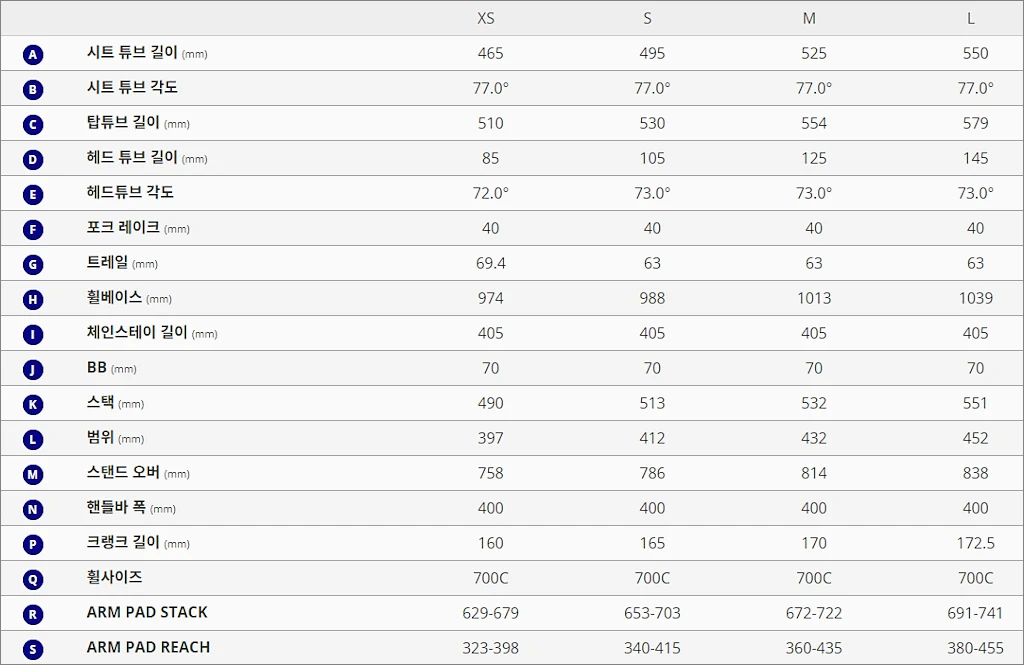Select the 69.4 trail value for XS
1024x665 pixels.
[490, 263]
